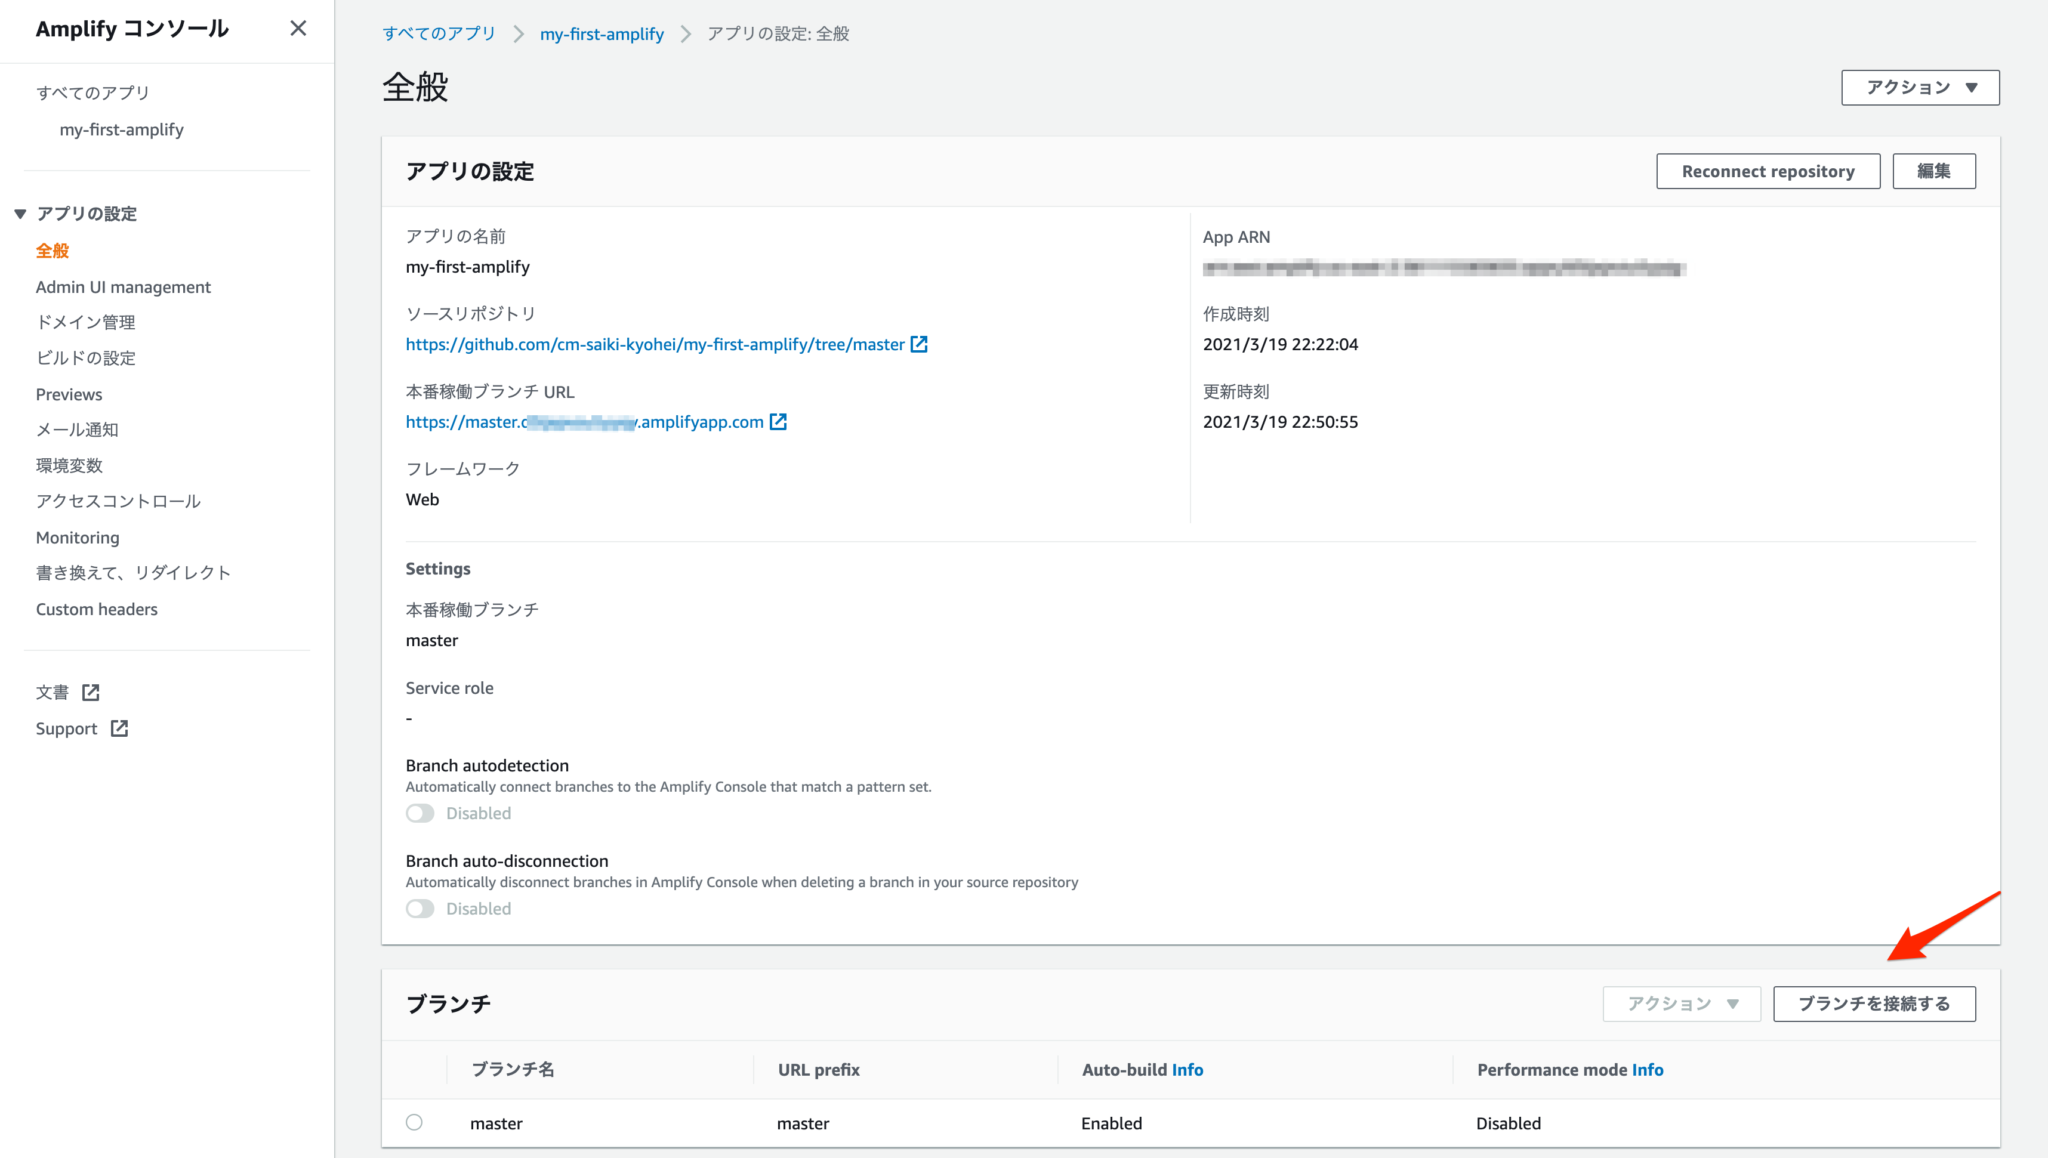2048x1158 pixels.
Task: Click the GitHub repository external link icon
Action: tap(920, 343)
